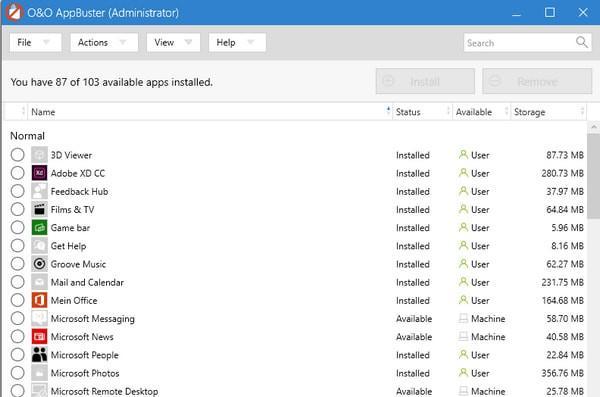Viewport: 600px width, 397px height.
Task: Click 'Installed' status of Game bar
Action: (x=413, y=228)
